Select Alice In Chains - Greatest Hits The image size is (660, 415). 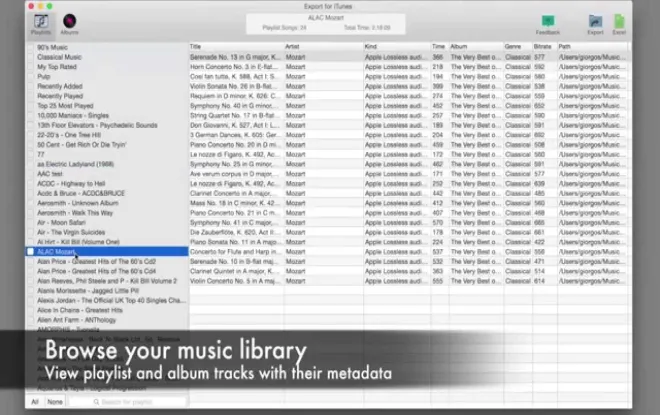80,310
